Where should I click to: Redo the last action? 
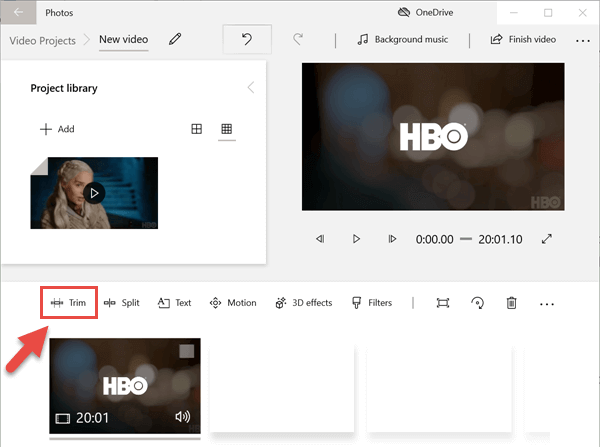pyautogui.click(x=298, y=39)
